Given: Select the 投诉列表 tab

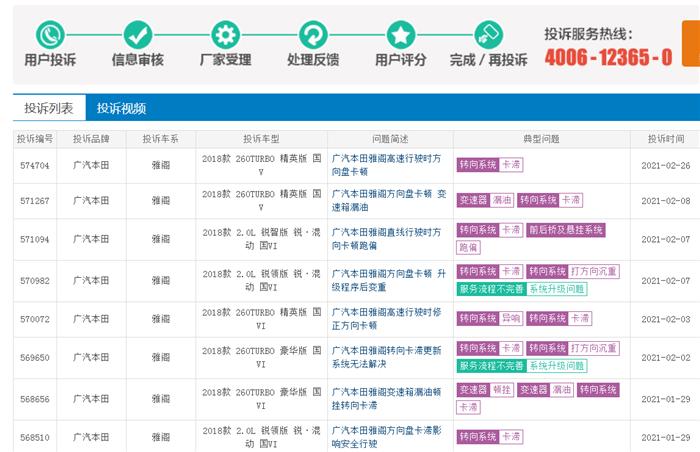Looking at the screenshot, I should coord(49,108).
